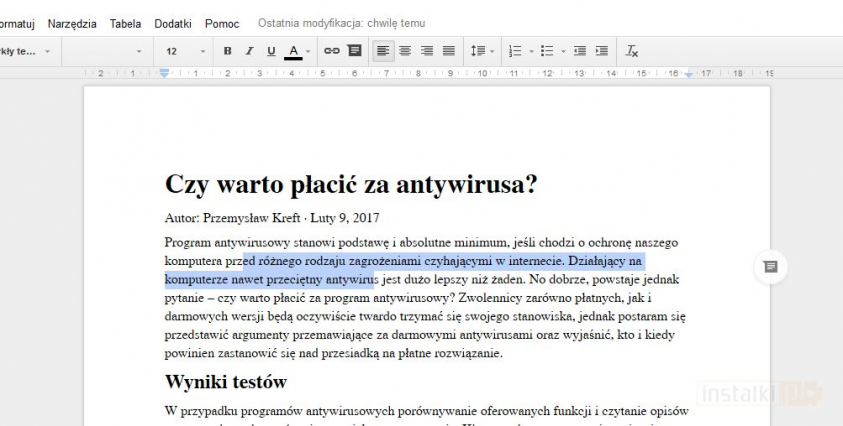Image resolution: width=843 pixels, height=426 pixels.
Task: Open the Narzędzia menu
Action: pos(71,22)
